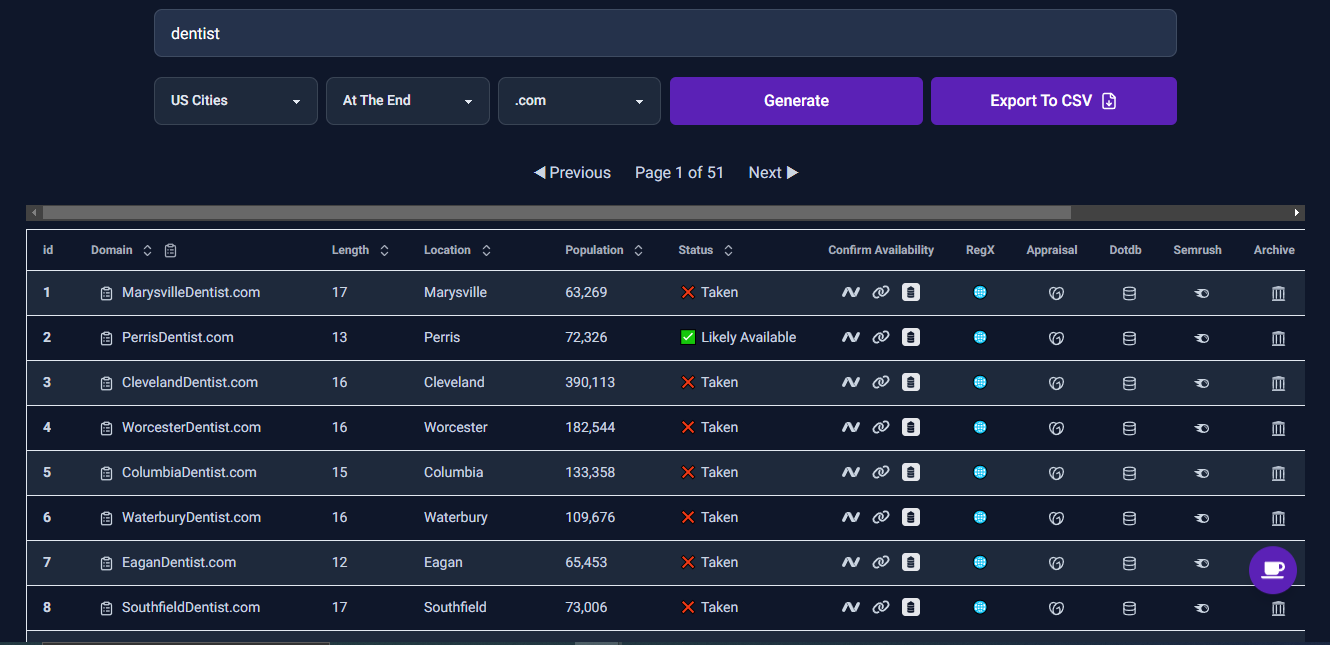1330x645 pixels.
Task: Open Namecheap check for MarysvilleDentist.com
Action: (850, 293)
